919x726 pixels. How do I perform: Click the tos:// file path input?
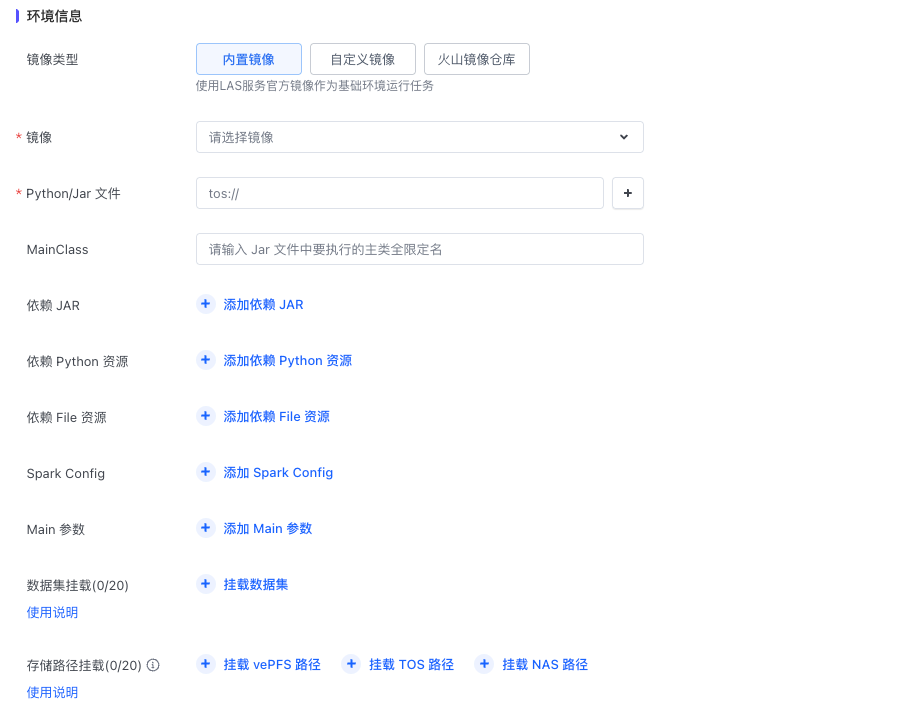pyautogui.click(x=399, y=193)
